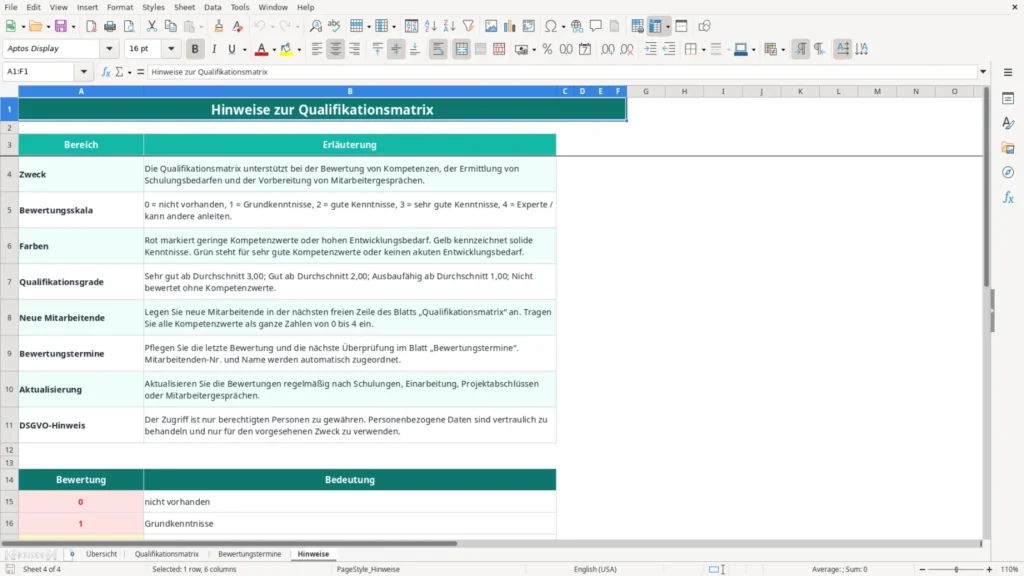This screenshot has width=1024, height=576.
Task: Toggle Merge and Center Cells
Action: (461, 49)
